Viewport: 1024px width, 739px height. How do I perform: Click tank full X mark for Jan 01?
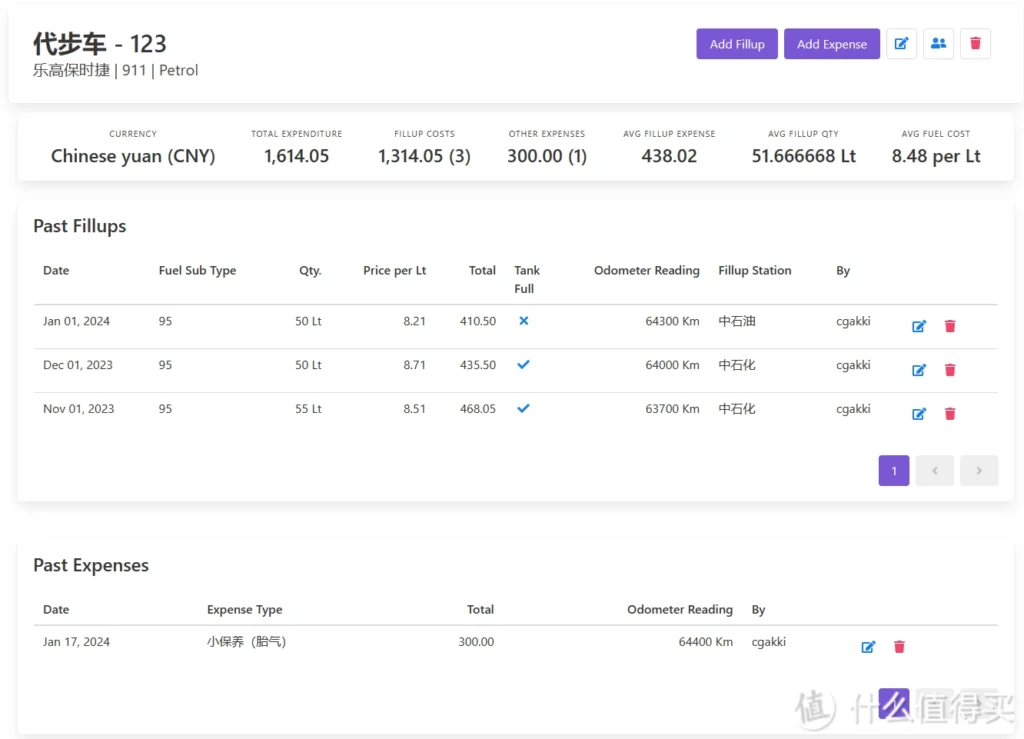pyautogui.click(x=523, y=321)
